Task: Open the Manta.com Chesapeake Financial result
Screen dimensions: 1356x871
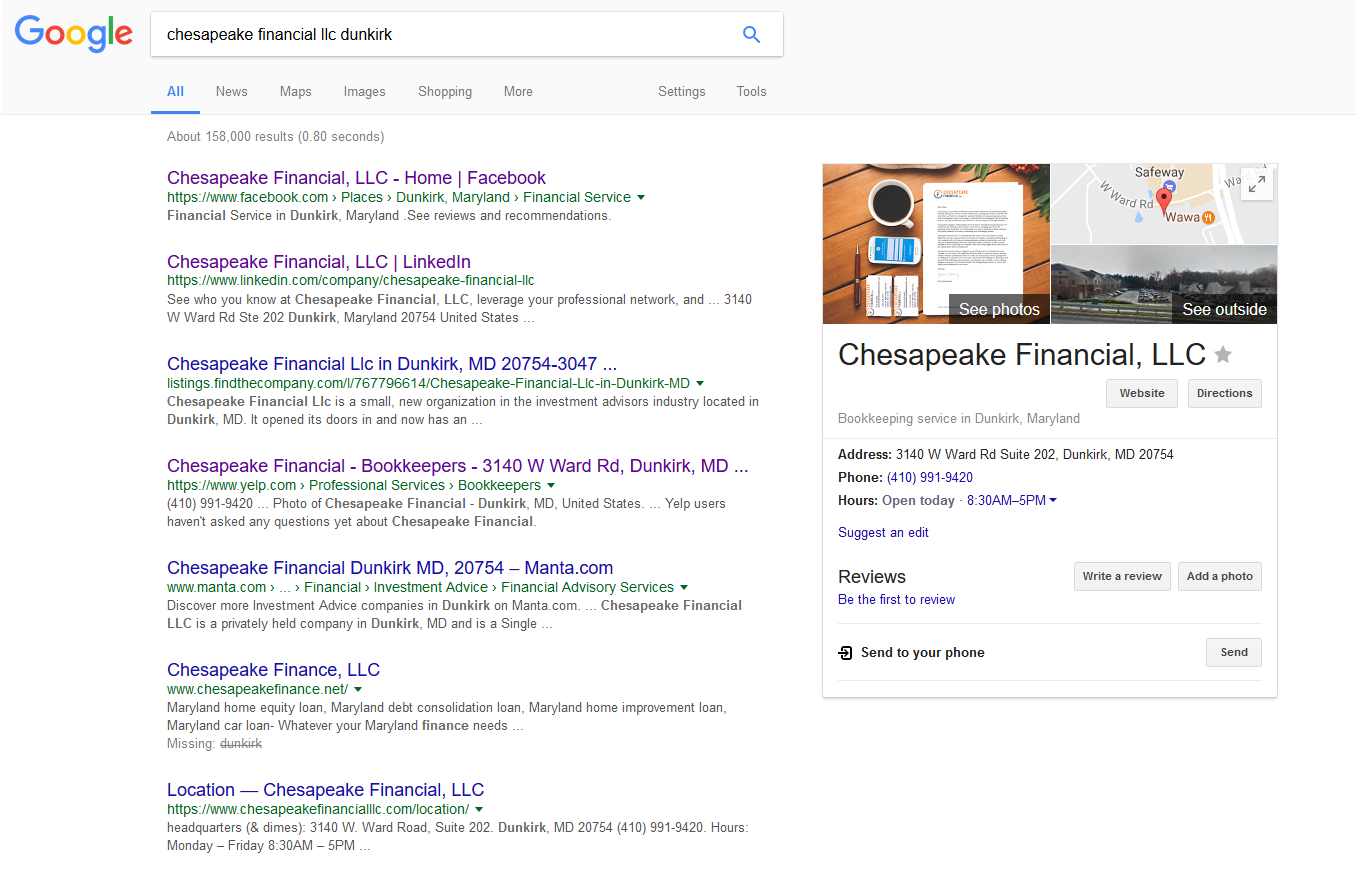Action: pyautogui.click(x=390, y=568)
